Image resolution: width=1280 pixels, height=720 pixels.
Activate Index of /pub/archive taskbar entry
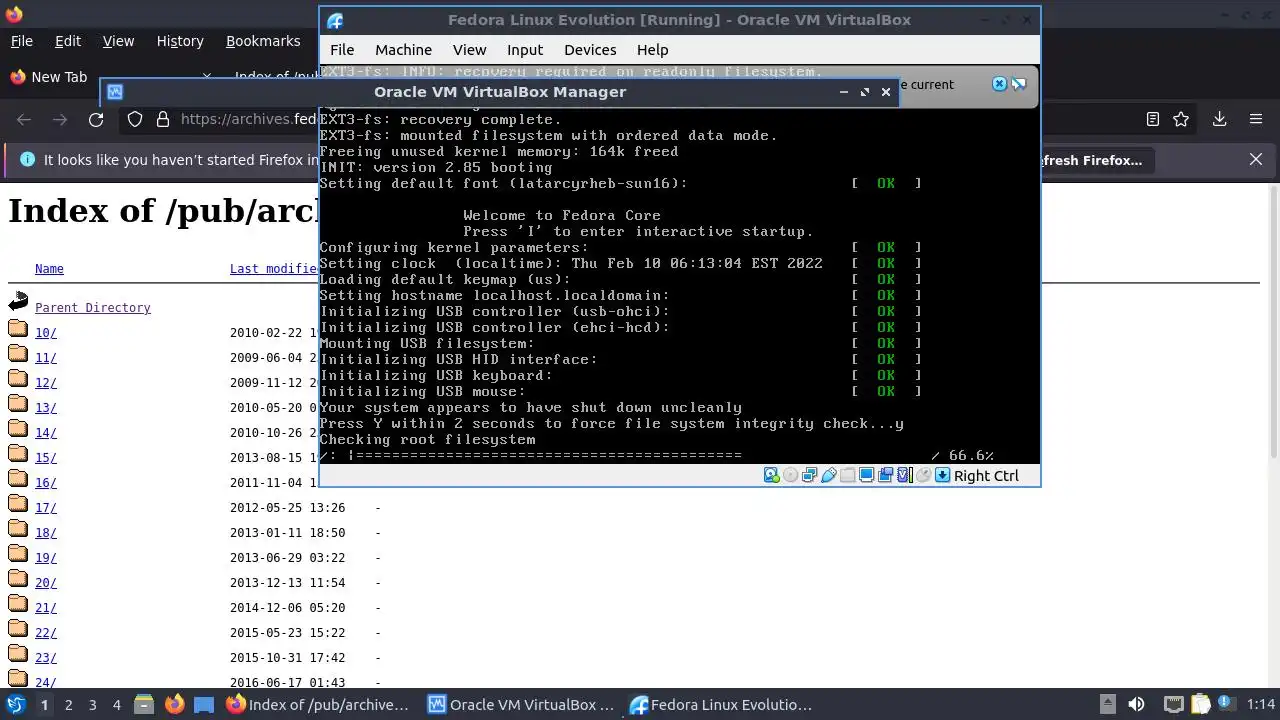pyautogui.click(x=318, y=704)
